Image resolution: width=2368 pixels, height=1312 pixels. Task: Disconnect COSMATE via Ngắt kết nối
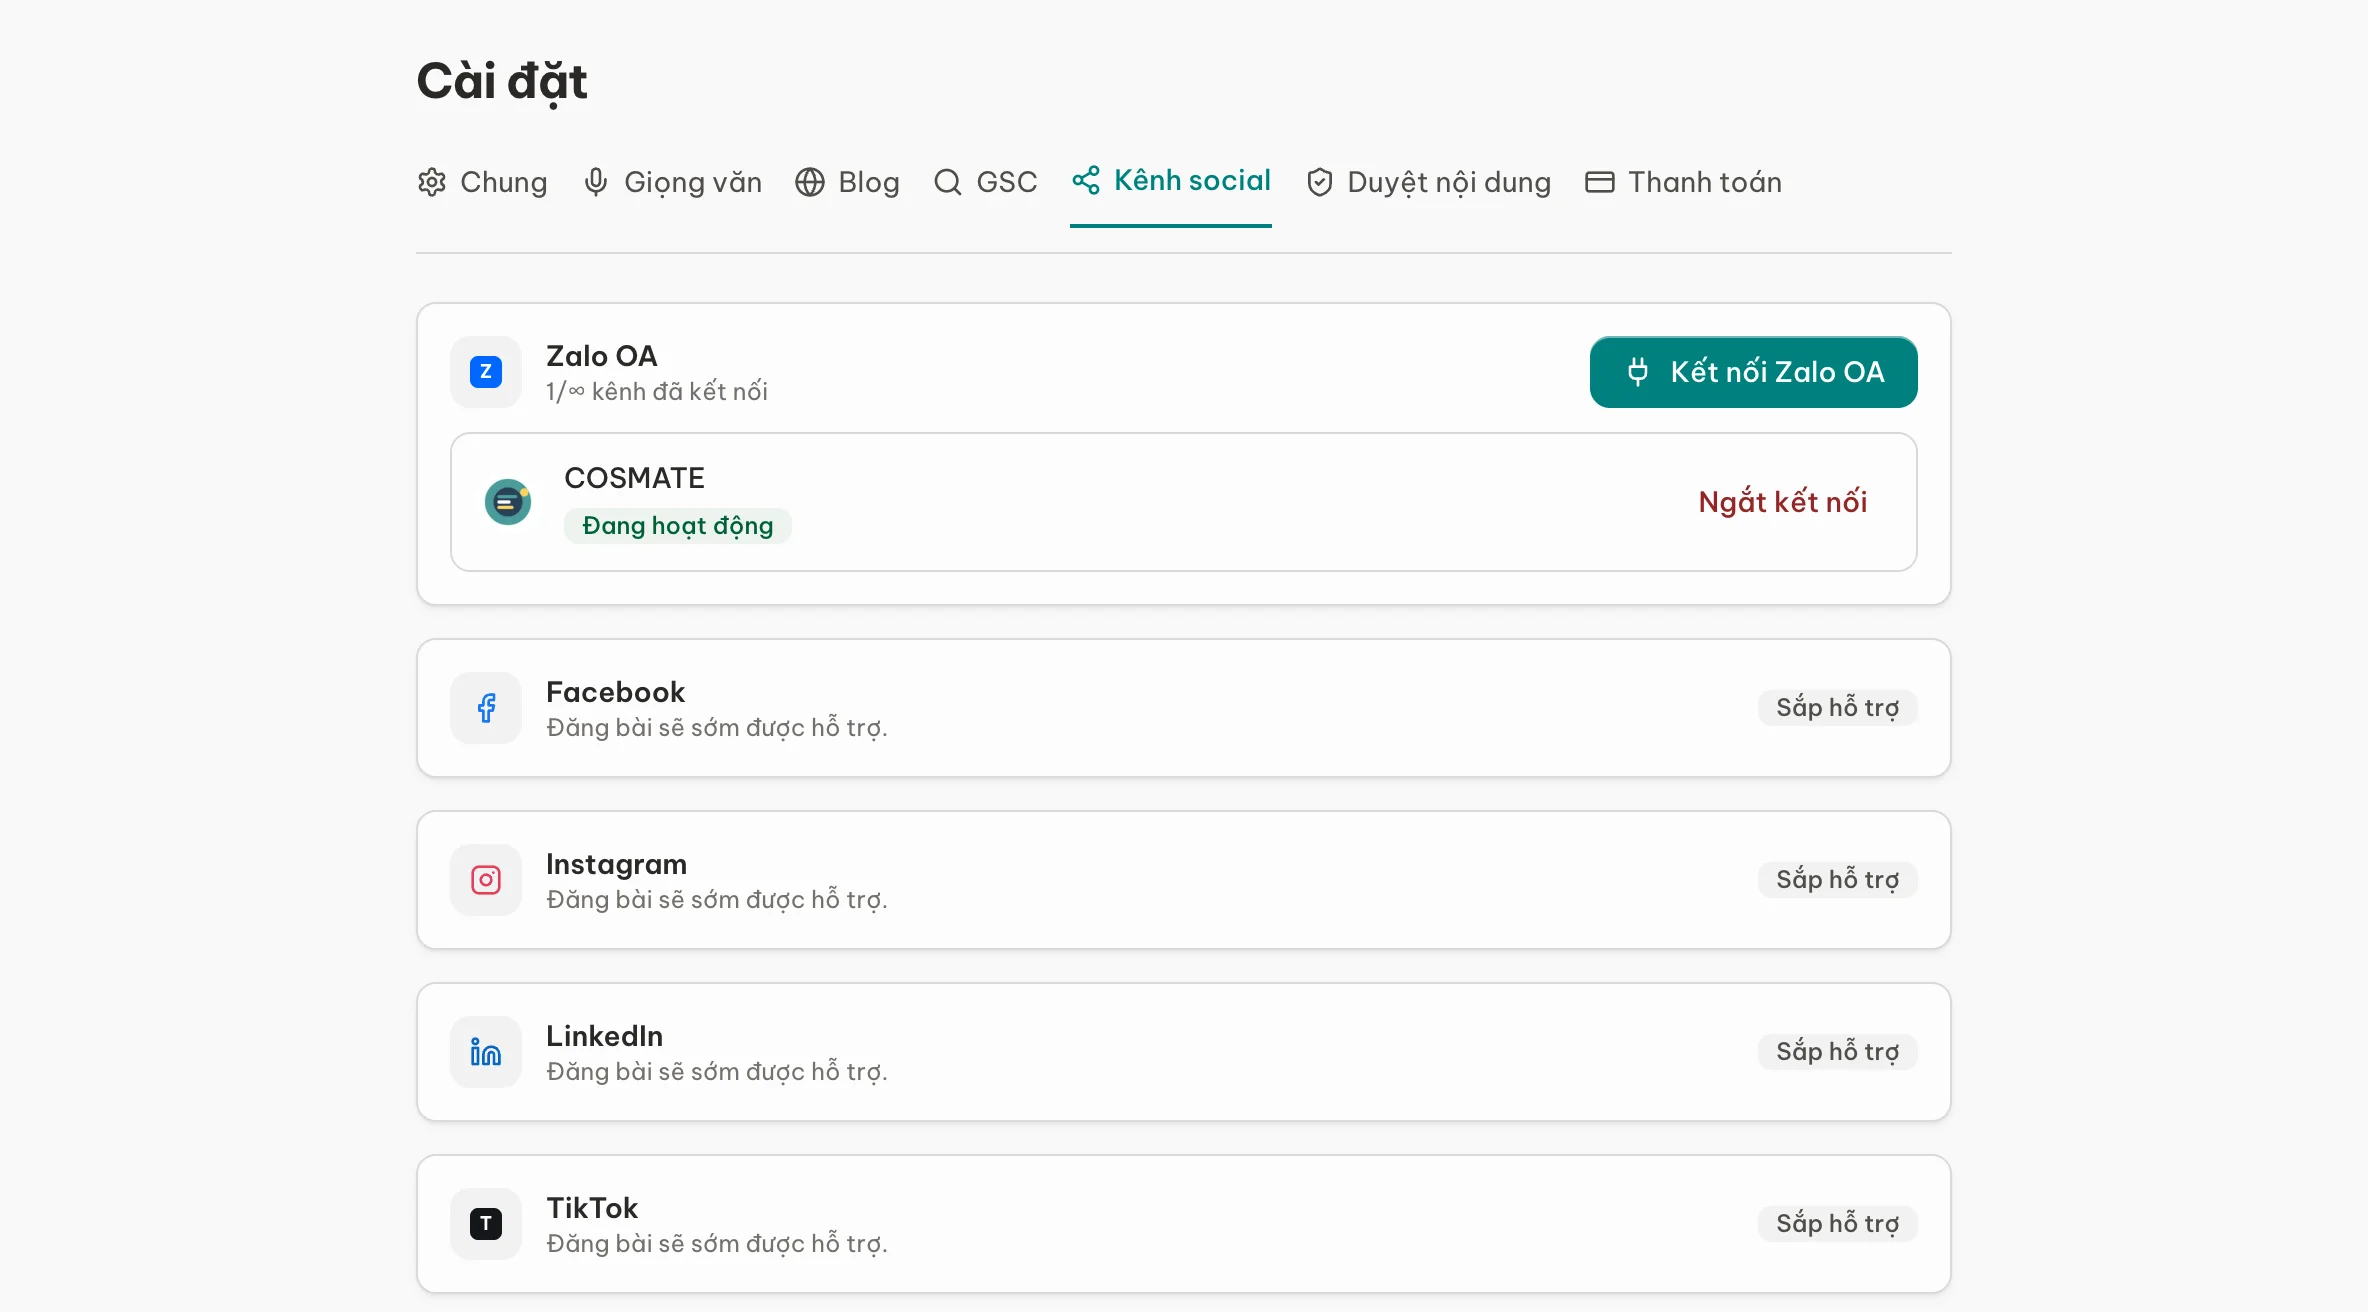tap(1782, 502)
